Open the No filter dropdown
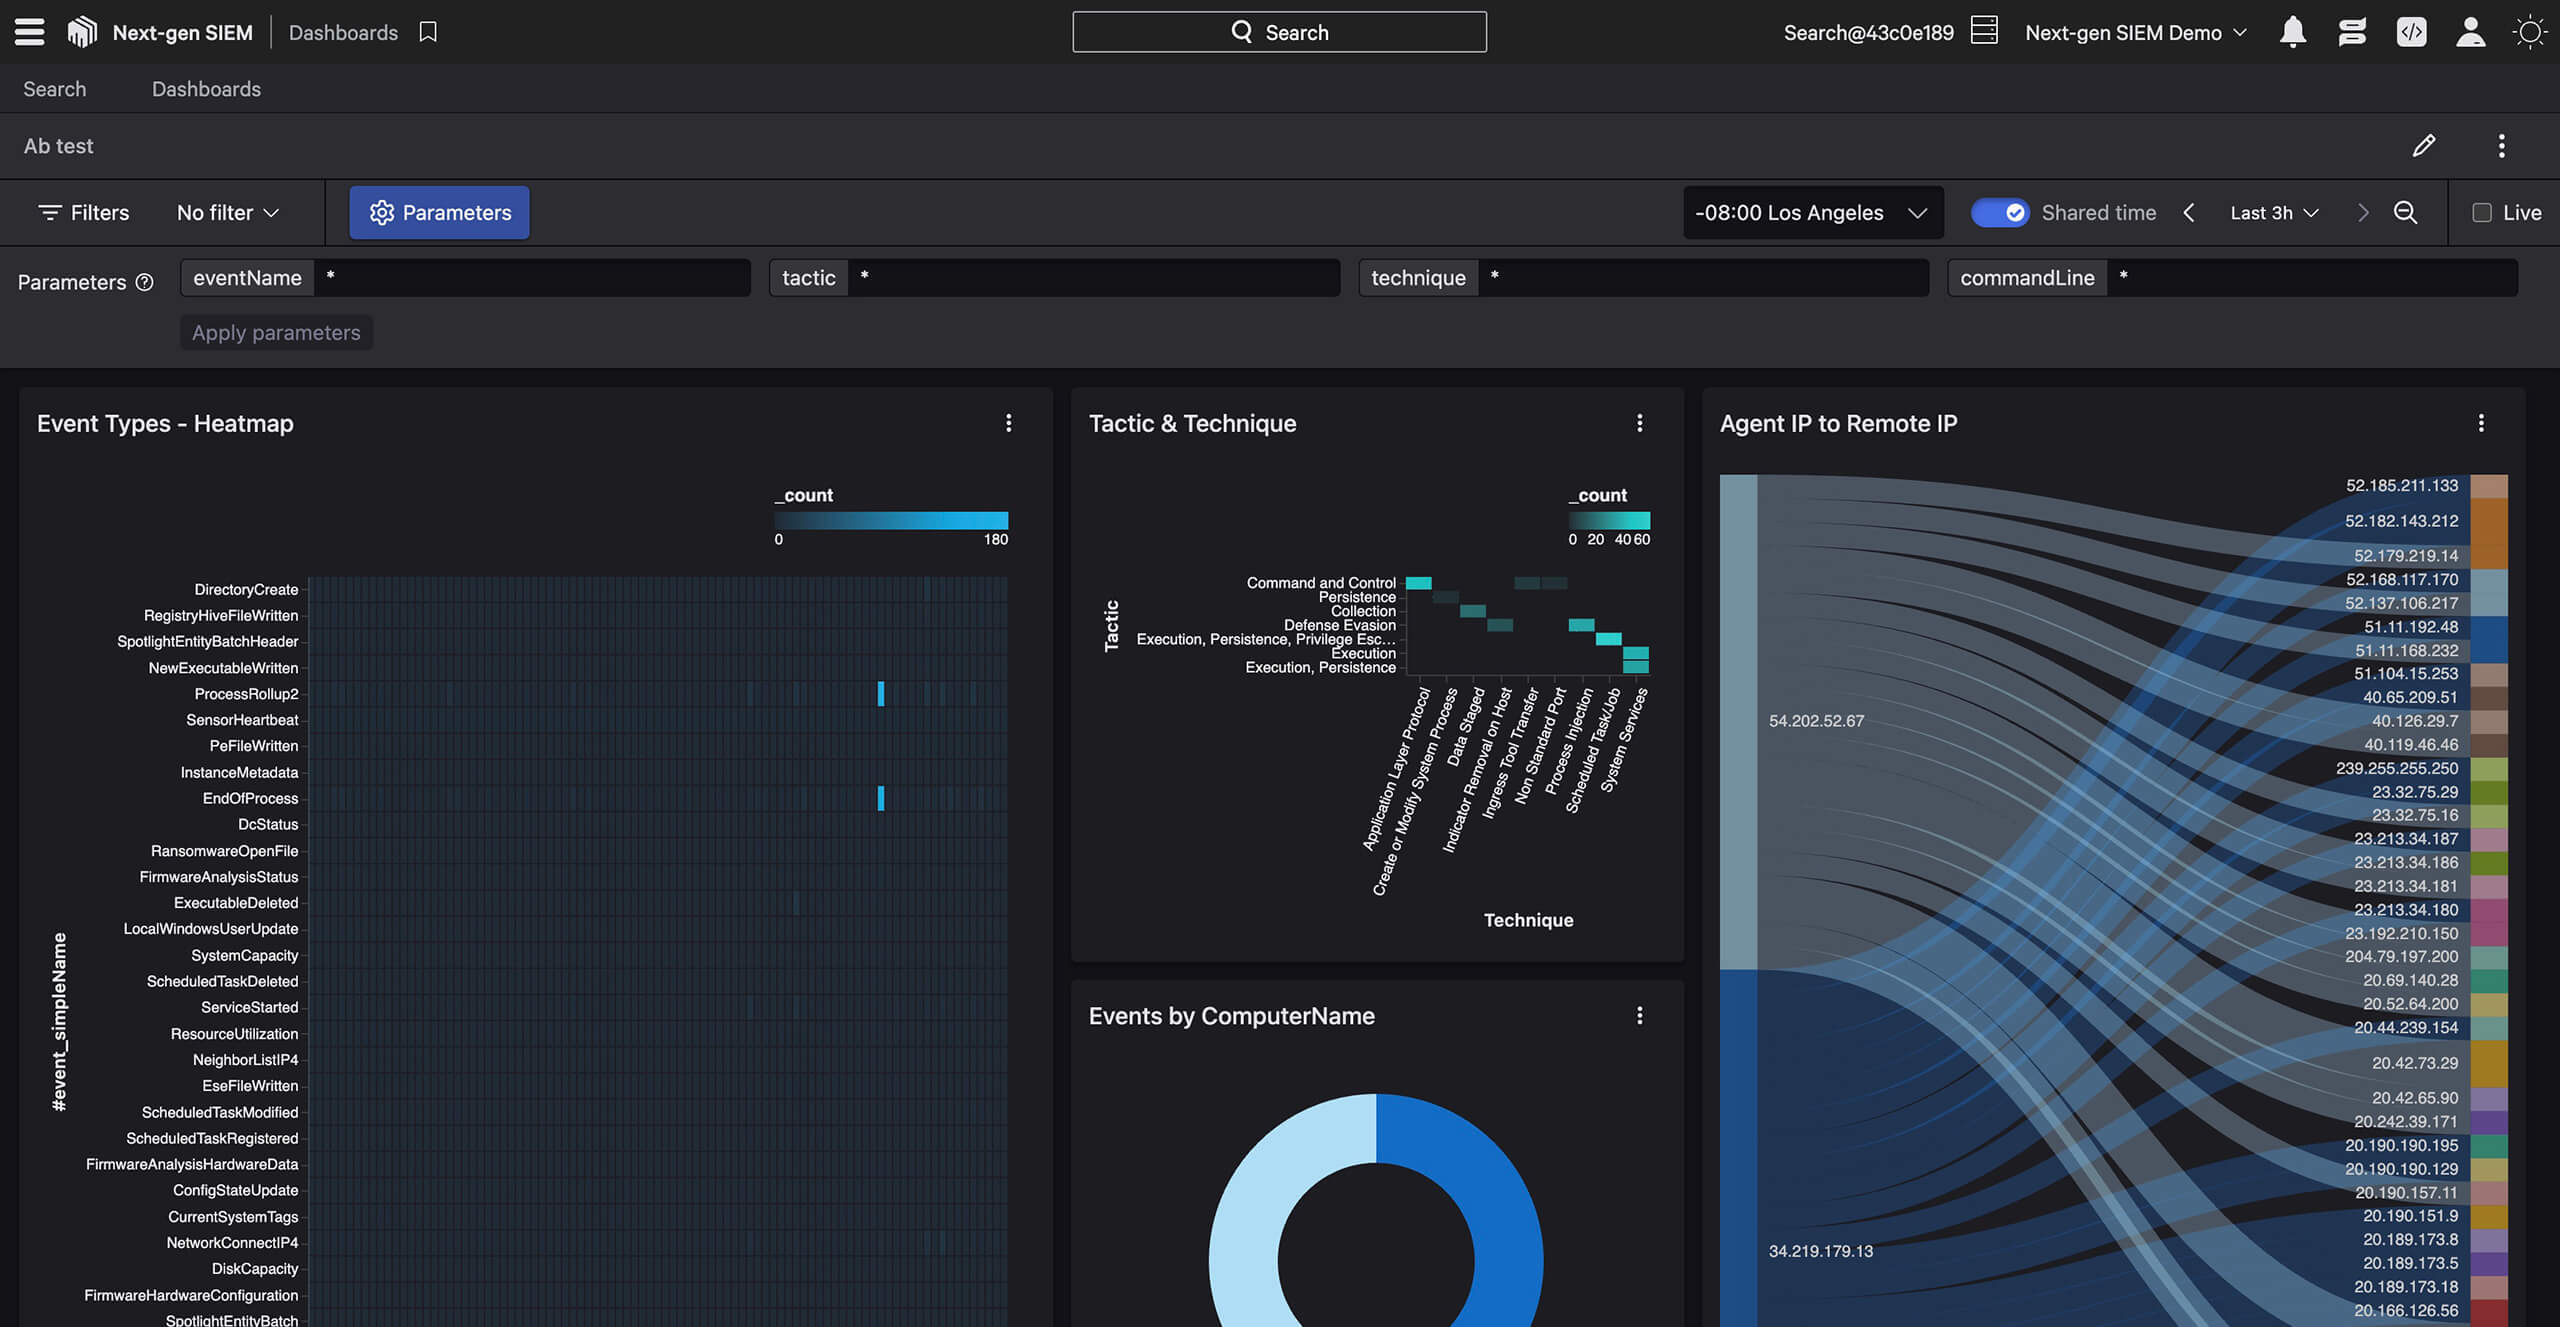2560x1327 pixels. pyautogui.click(x=227, y=212)
